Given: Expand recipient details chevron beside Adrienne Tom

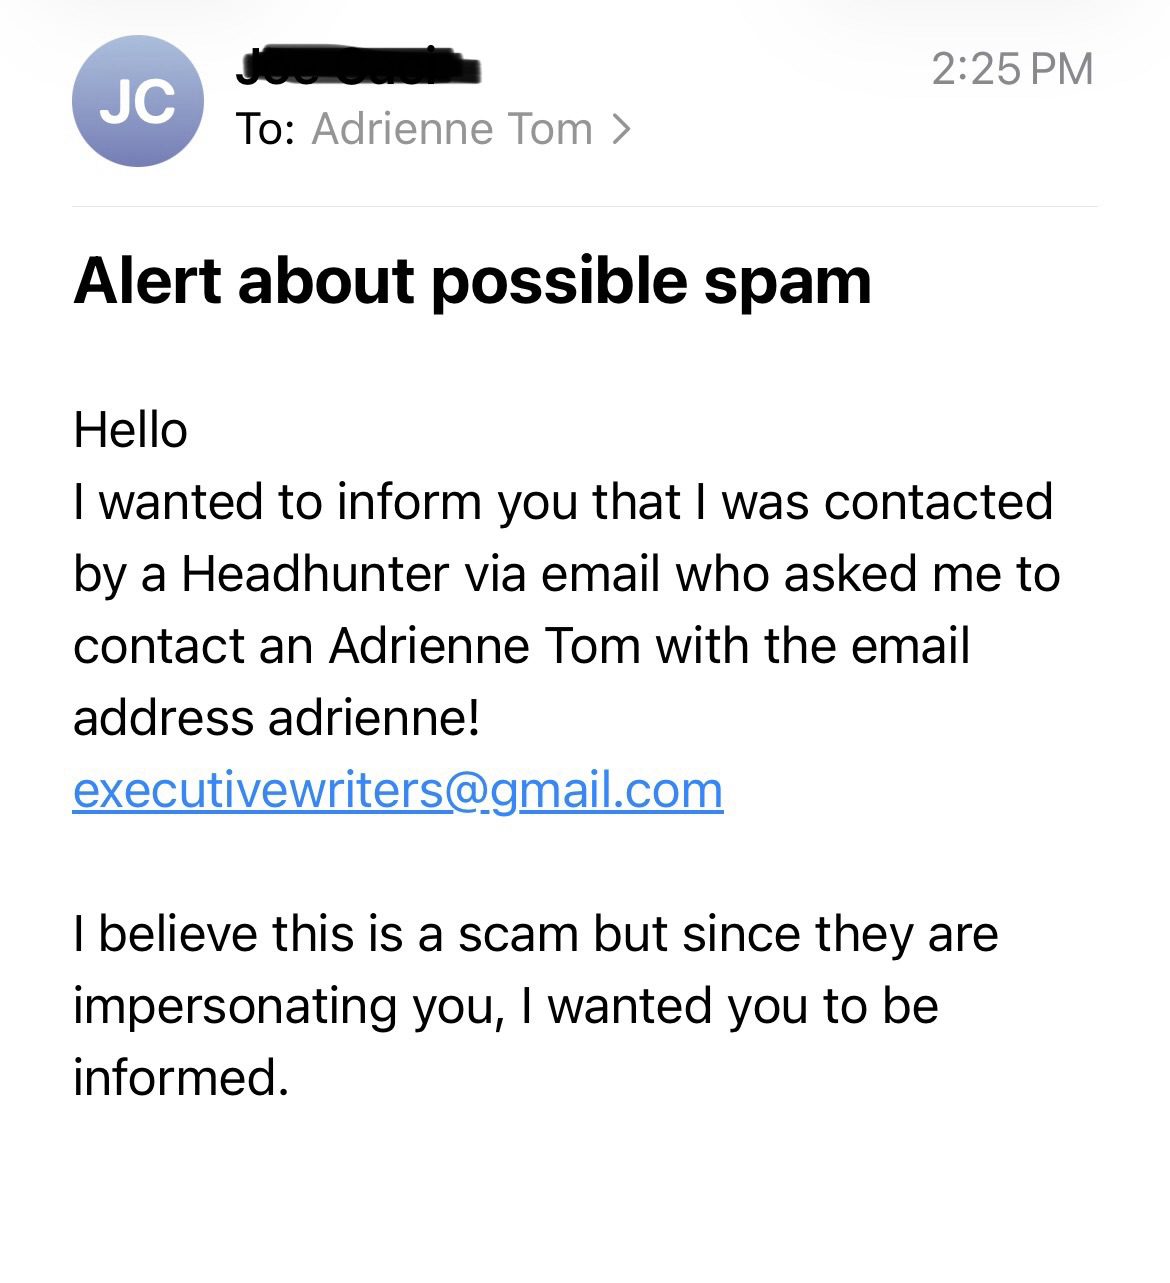Looking at the screenshot, I should [621, 129].
